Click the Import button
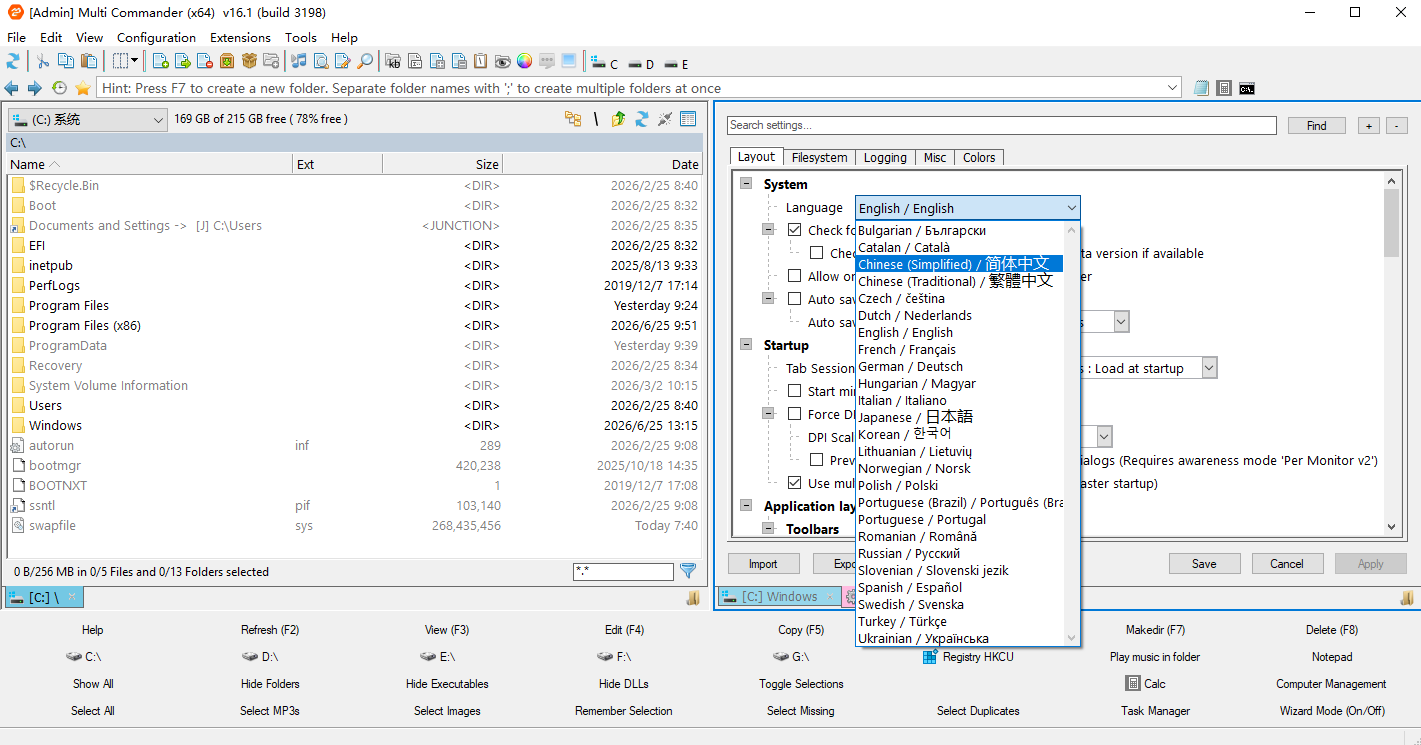This screenshot has height=745, width=1421. (x=763, y=563)
